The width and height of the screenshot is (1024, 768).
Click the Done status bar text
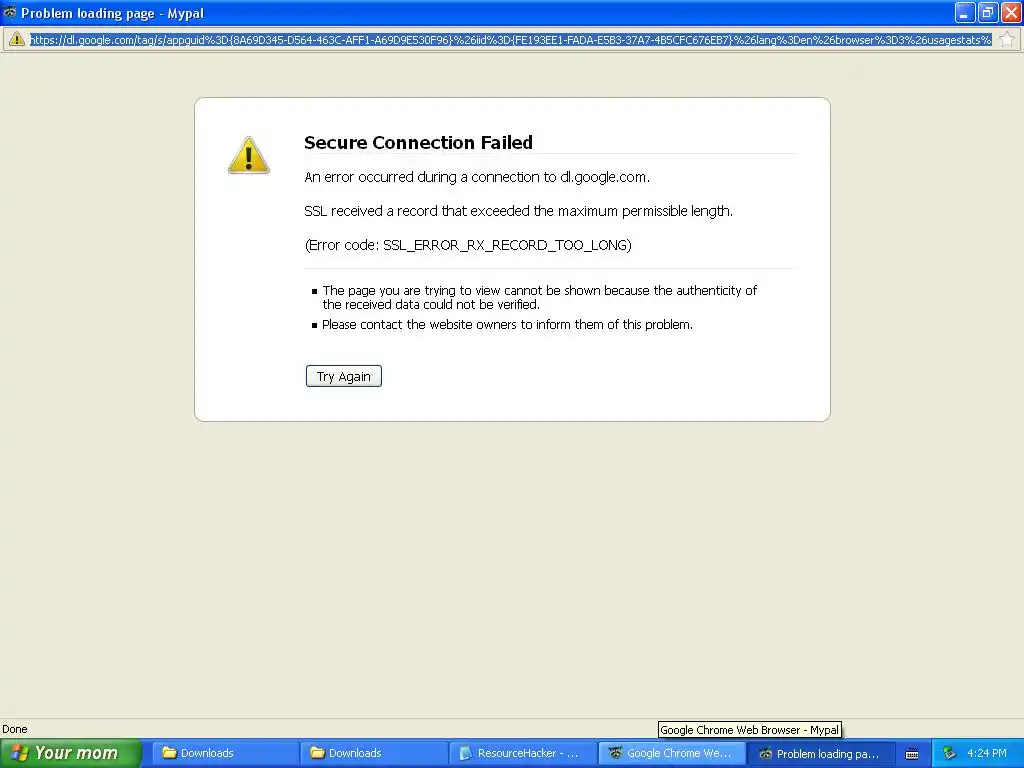tap(14, 729)
